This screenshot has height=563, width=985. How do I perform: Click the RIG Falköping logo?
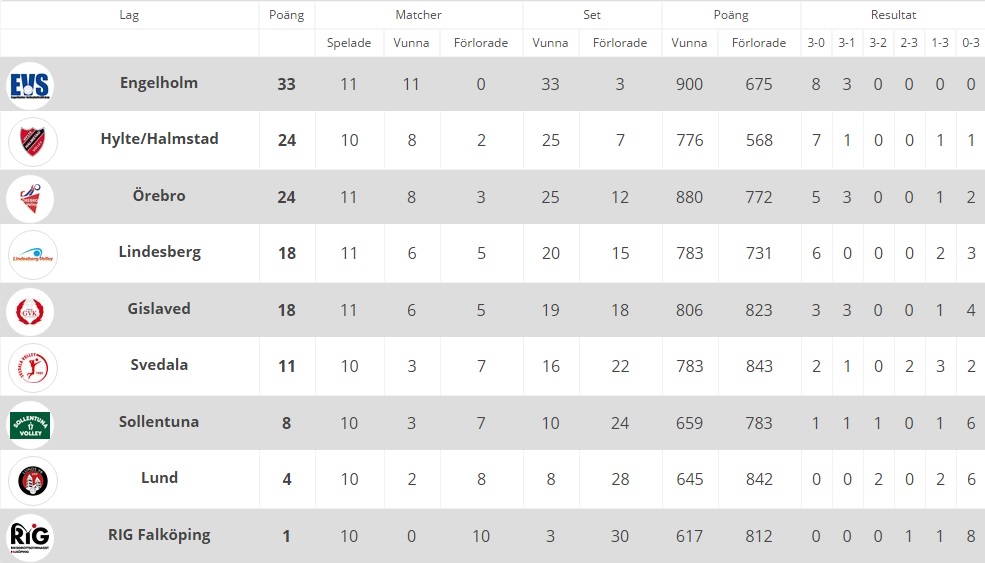point(30,537)
